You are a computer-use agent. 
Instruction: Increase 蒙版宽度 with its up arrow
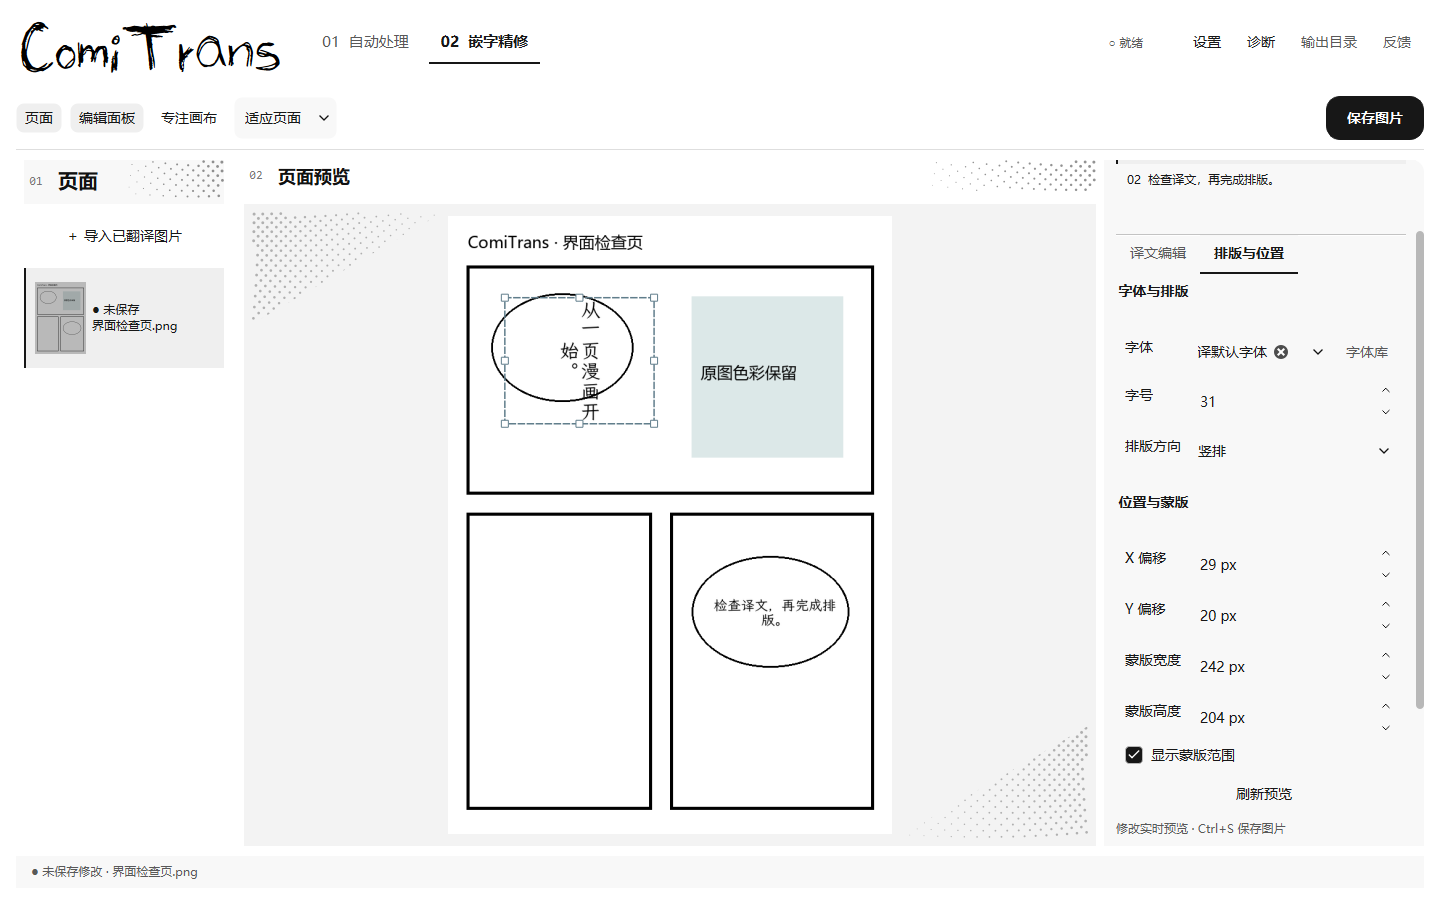pyautogui.click(x=1385, y=656)
